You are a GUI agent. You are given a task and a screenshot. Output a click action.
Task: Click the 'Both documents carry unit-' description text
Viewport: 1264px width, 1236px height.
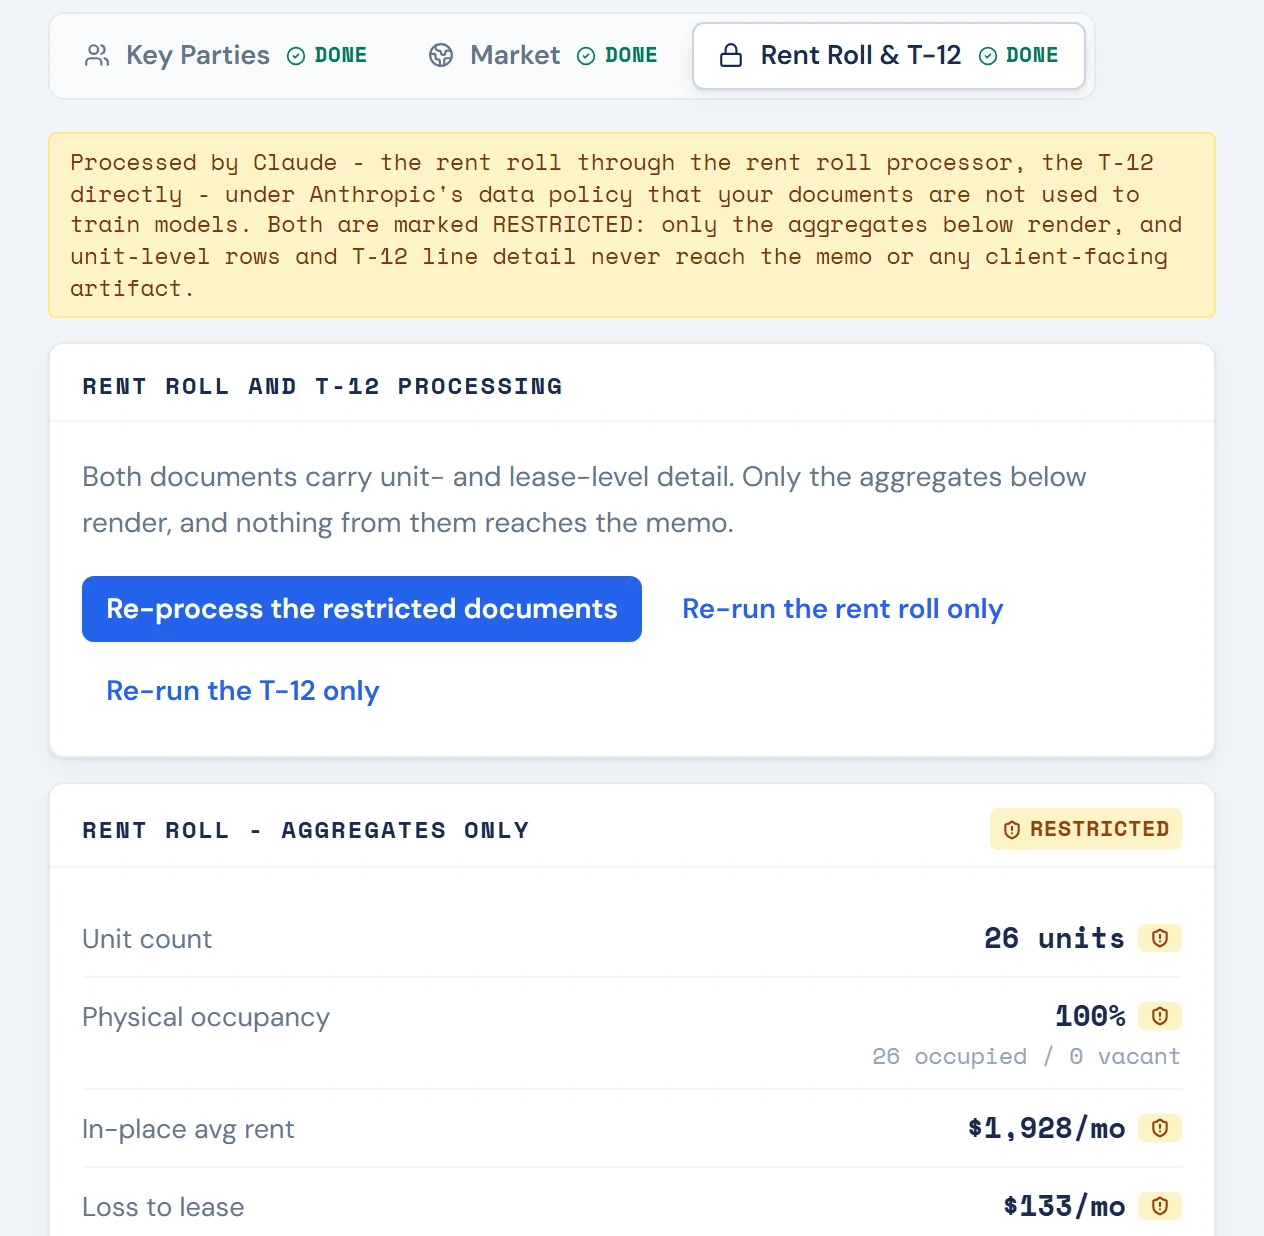coord(584,500)
